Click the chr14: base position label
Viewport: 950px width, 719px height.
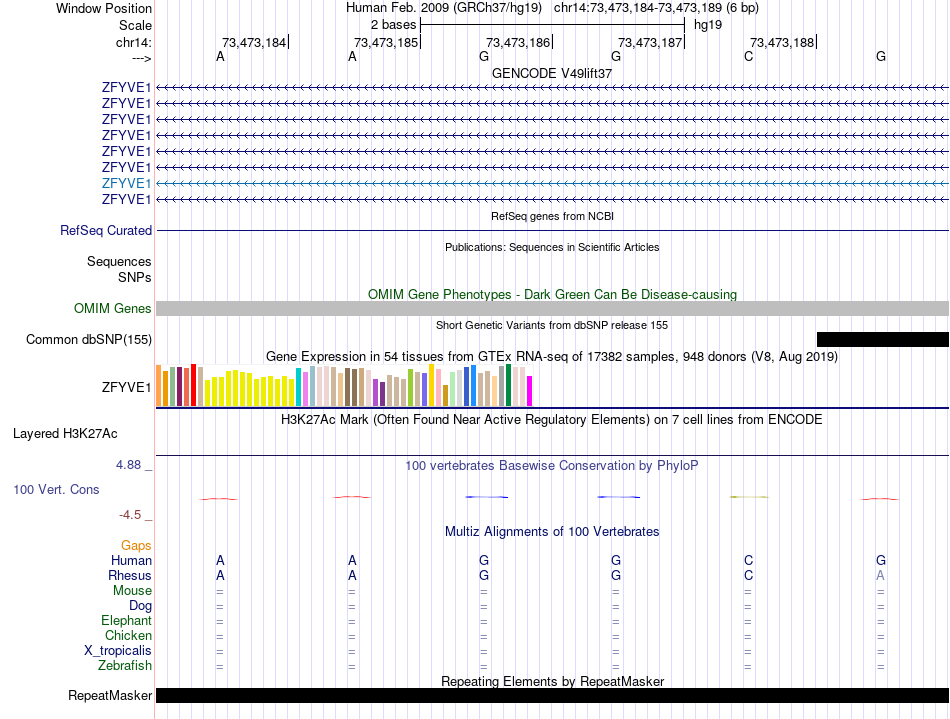coord(133,42)
